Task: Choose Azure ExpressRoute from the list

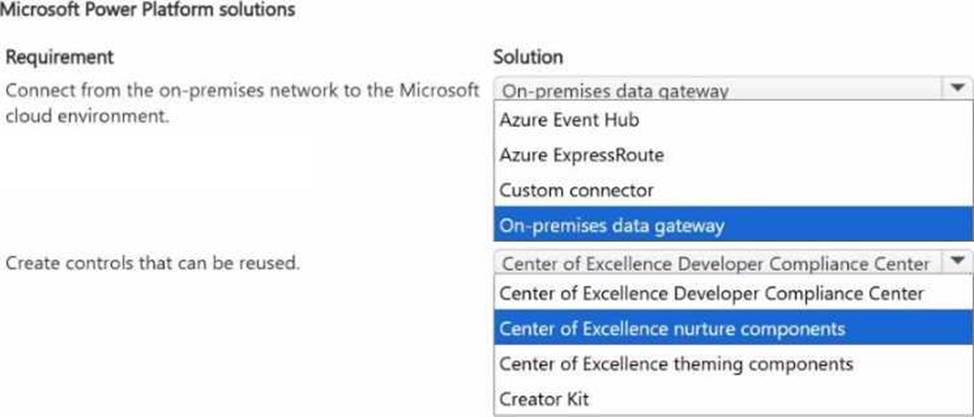Action: tap(581, 155)
